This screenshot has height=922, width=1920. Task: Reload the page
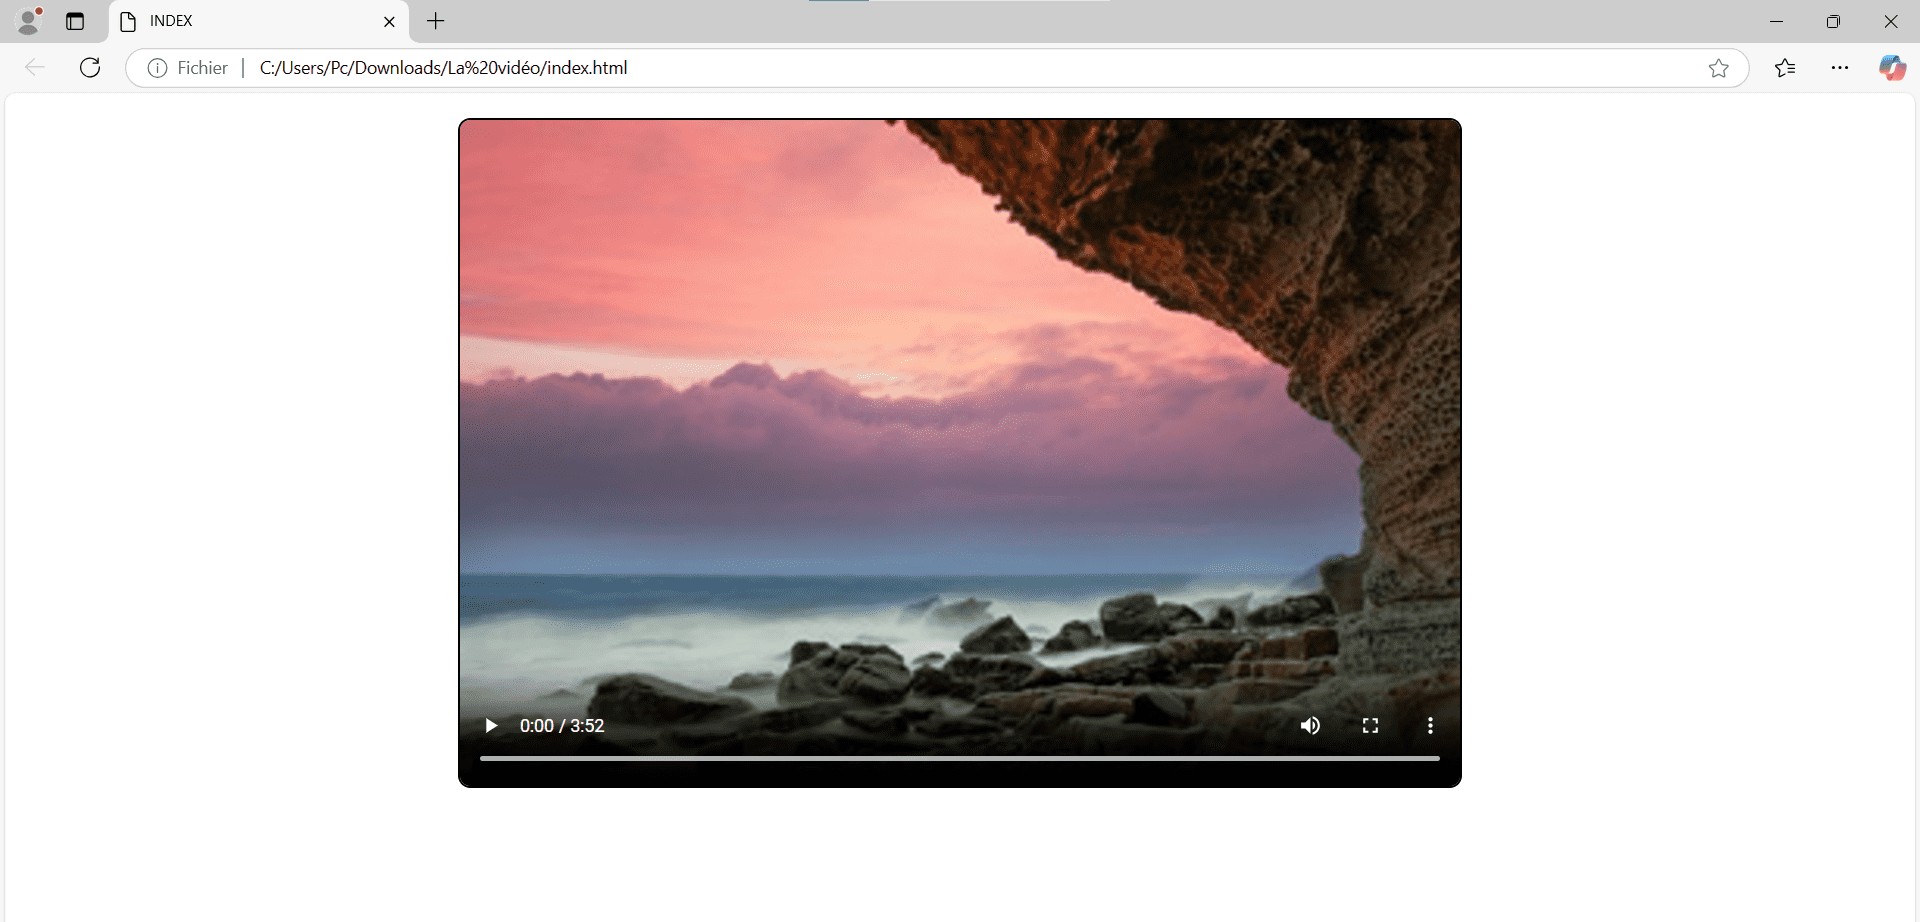pos(90,68)
